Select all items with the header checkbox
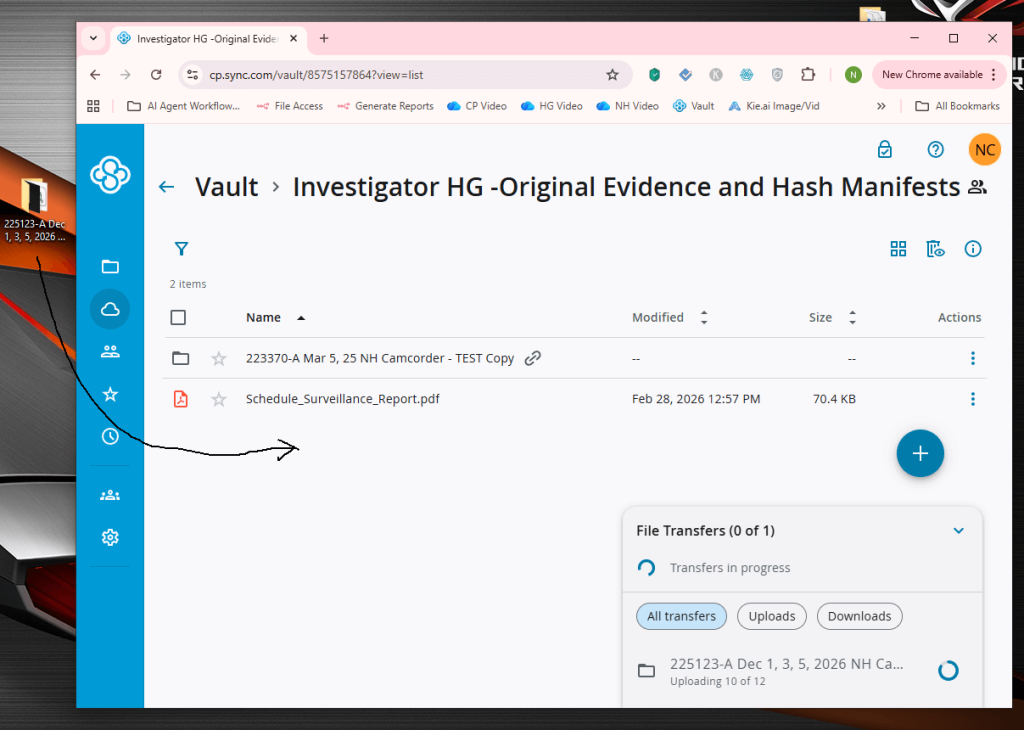The image size is (1024, 730). click(178, 317)
